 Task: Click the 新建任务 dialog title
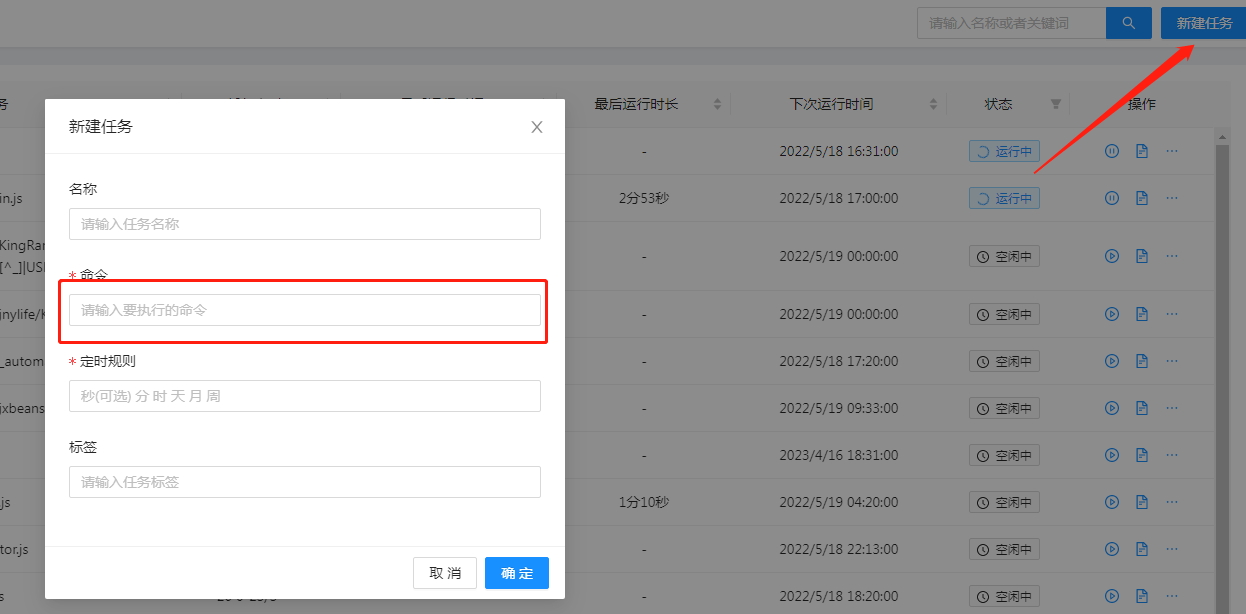coord(100,127)
